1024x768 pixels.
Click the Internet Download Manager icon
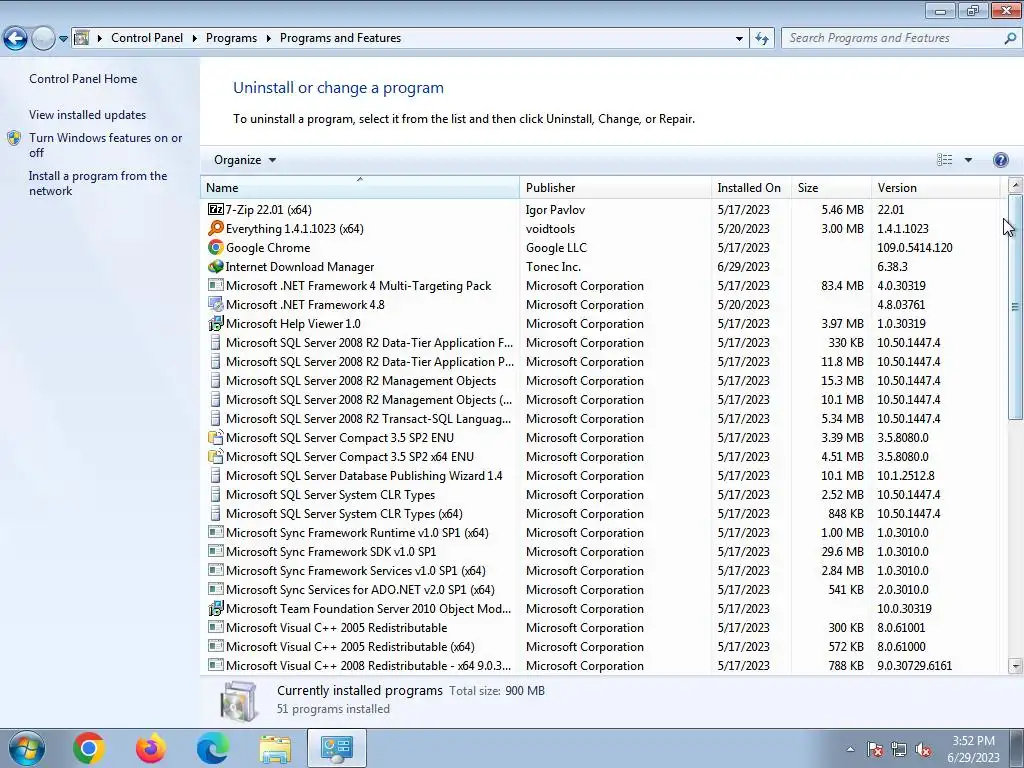coord(216,266)
